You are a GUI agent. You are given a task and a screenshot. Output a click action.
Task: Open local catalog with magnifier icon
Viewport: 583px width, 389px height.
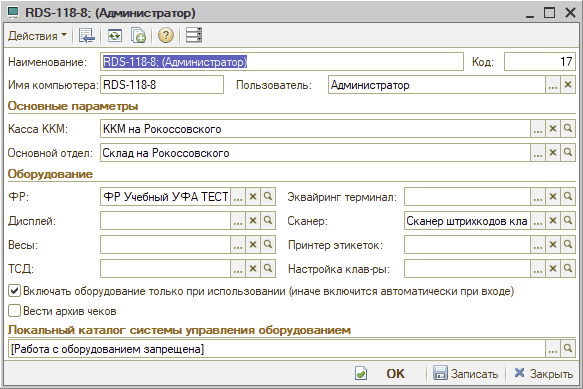tap(568, 349)
